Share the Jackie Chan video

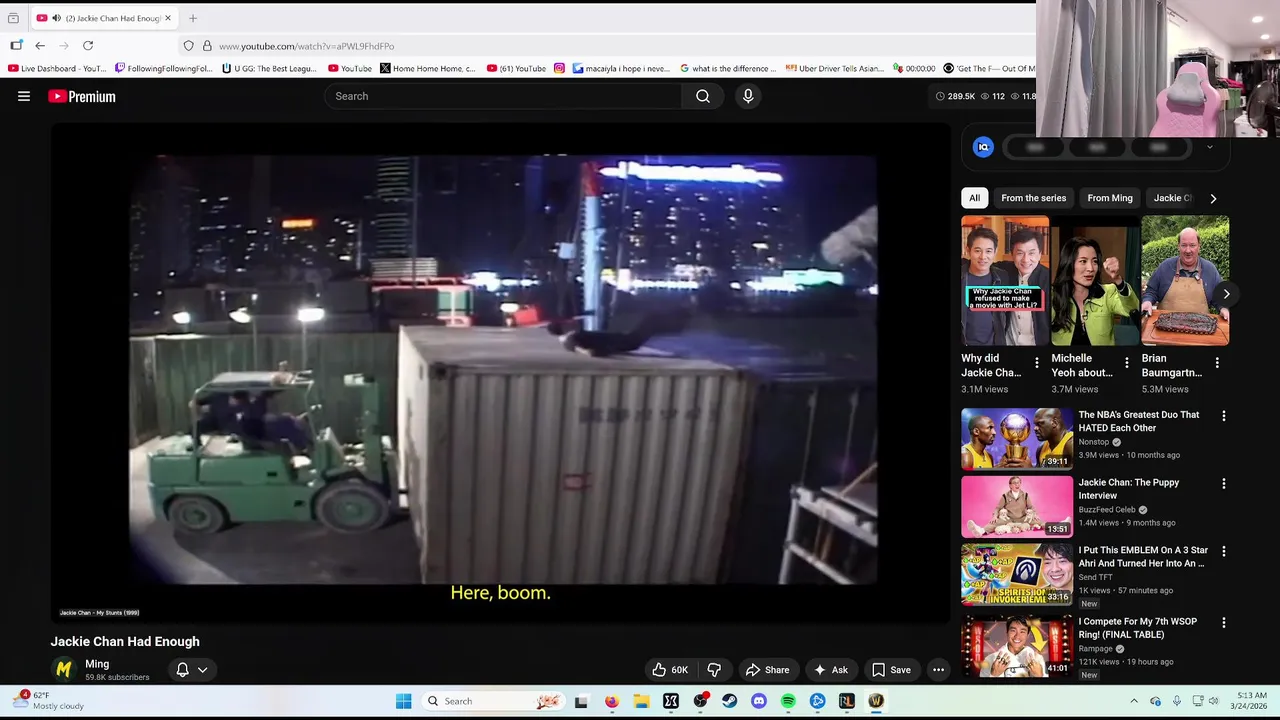[767, 670]
